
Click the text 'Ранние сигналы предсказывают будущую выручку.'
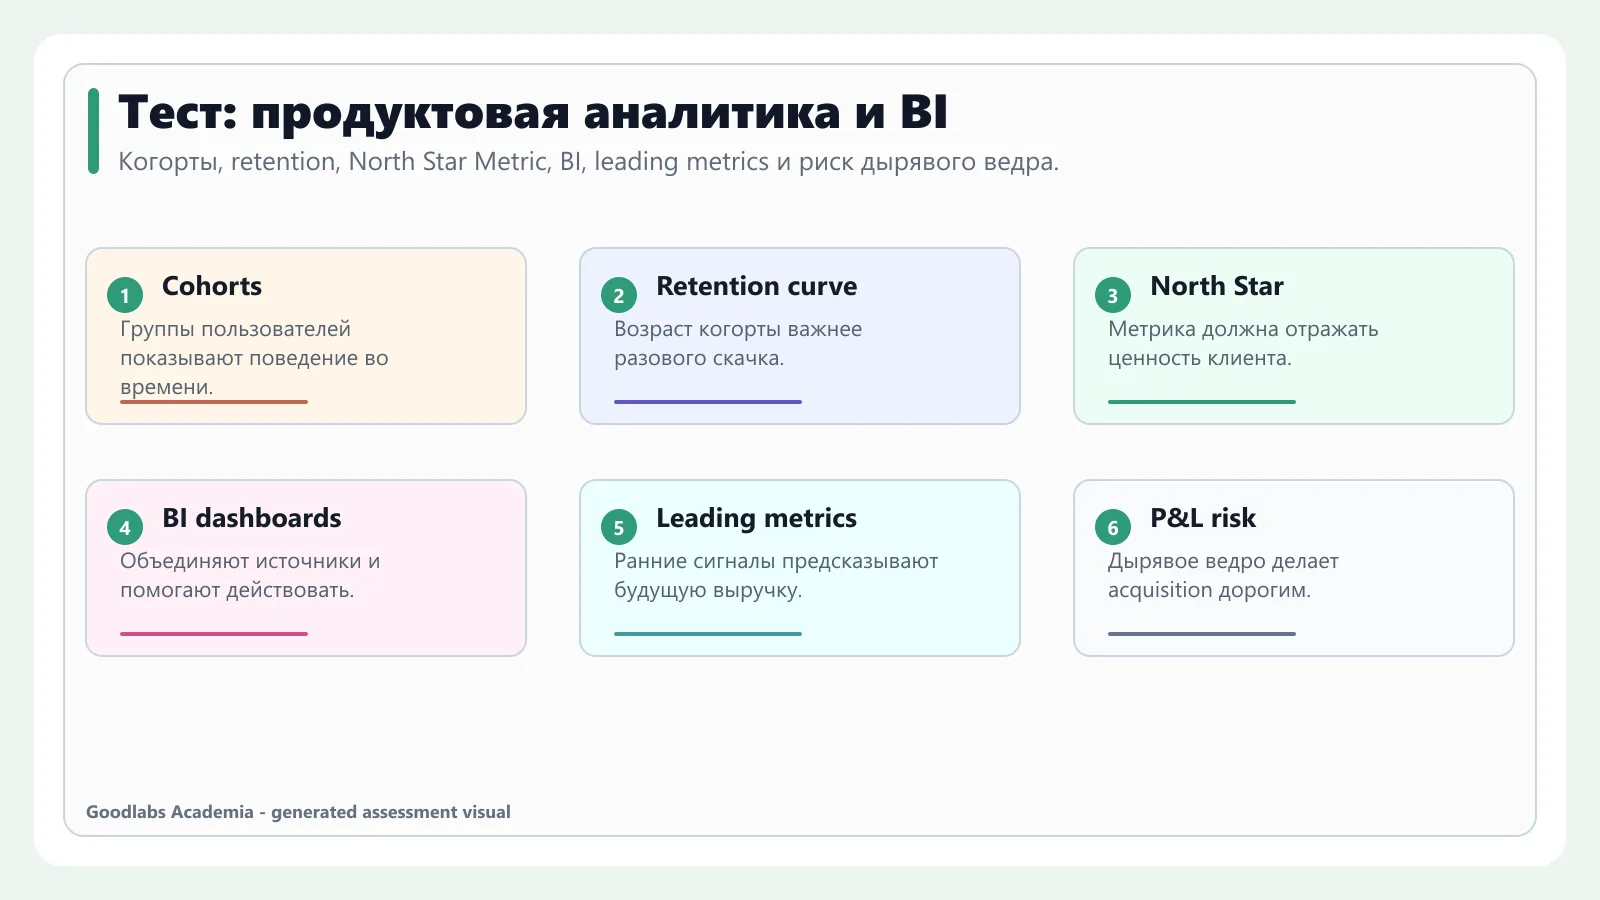coord(776,575)
